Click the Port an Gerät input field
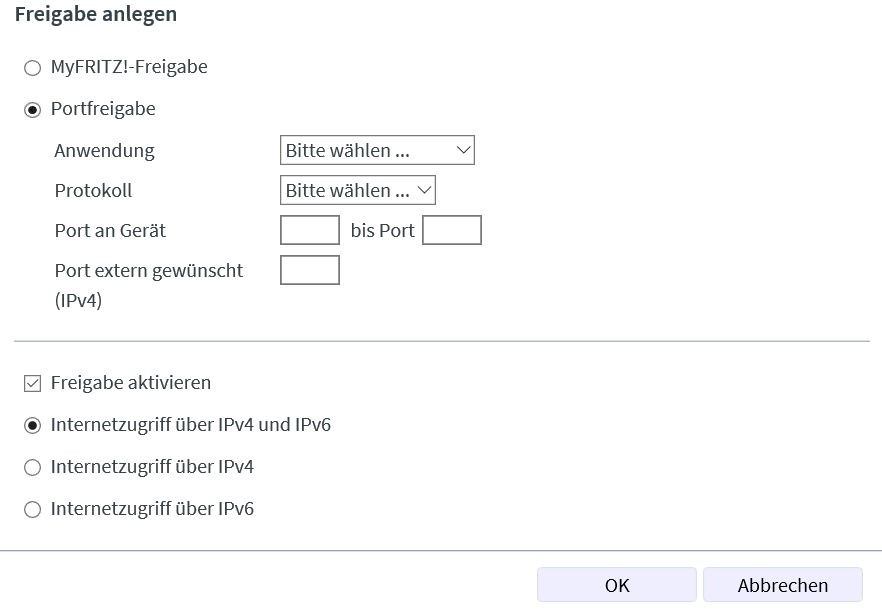 pos(309,231)
